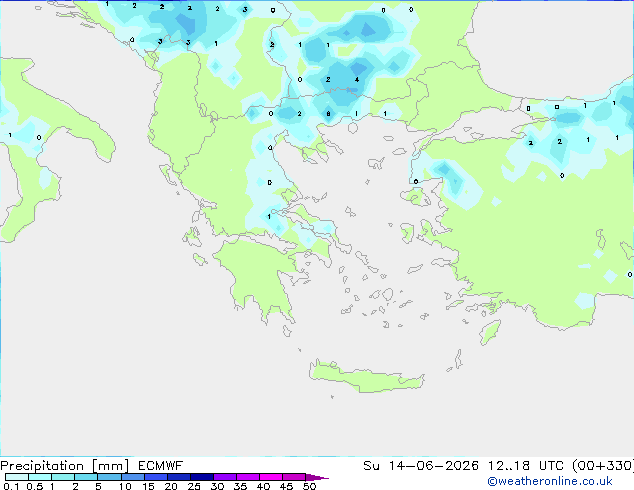Pick the 1–2 mm legend swatch
Screen dimensions: 634x490
pyautogui.click(x=63, y=477)
